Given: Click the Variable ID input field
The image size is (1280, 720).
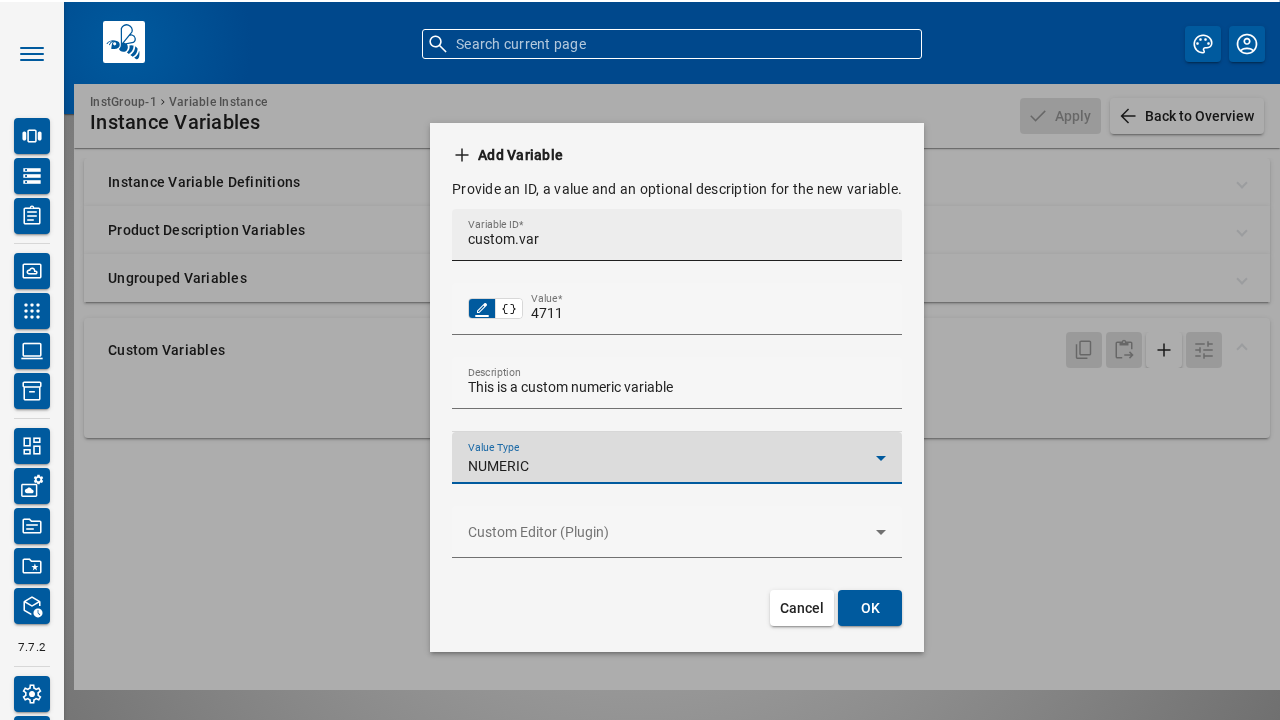Looking at the screenshot, I should (x=676, y=239).
